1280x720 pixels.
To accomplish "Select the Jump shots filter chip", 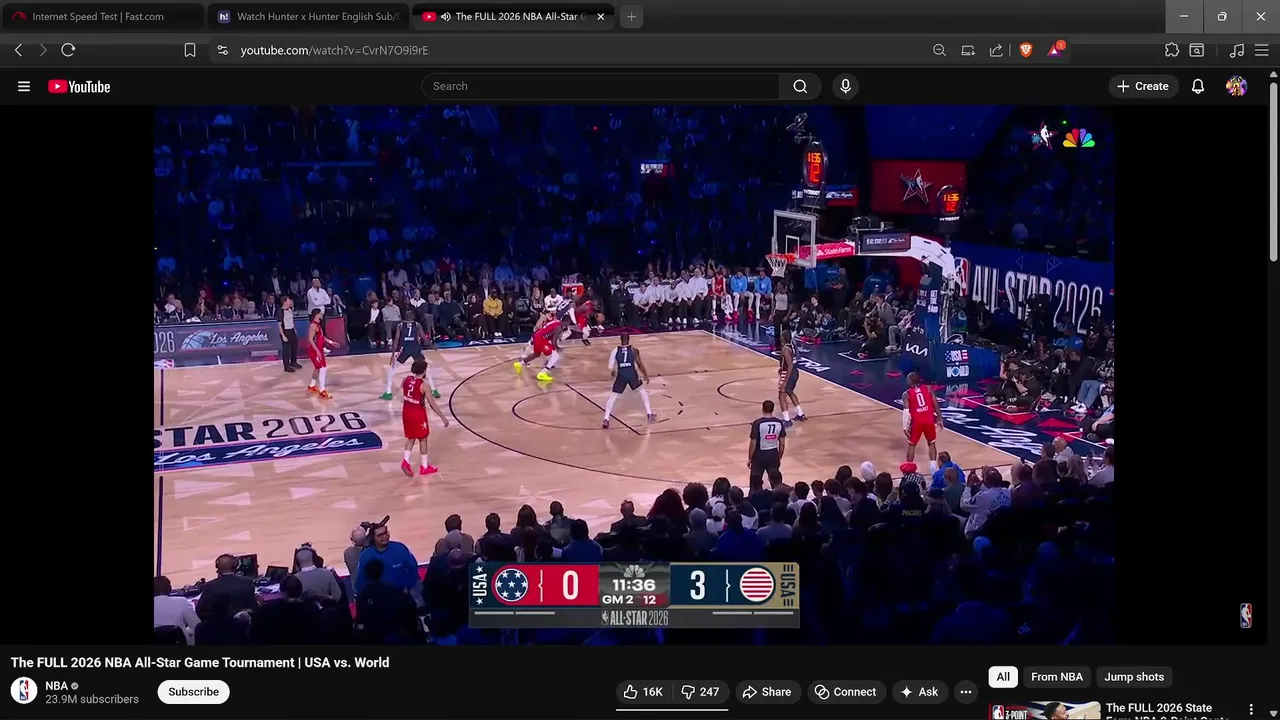I will point(1134,677).
